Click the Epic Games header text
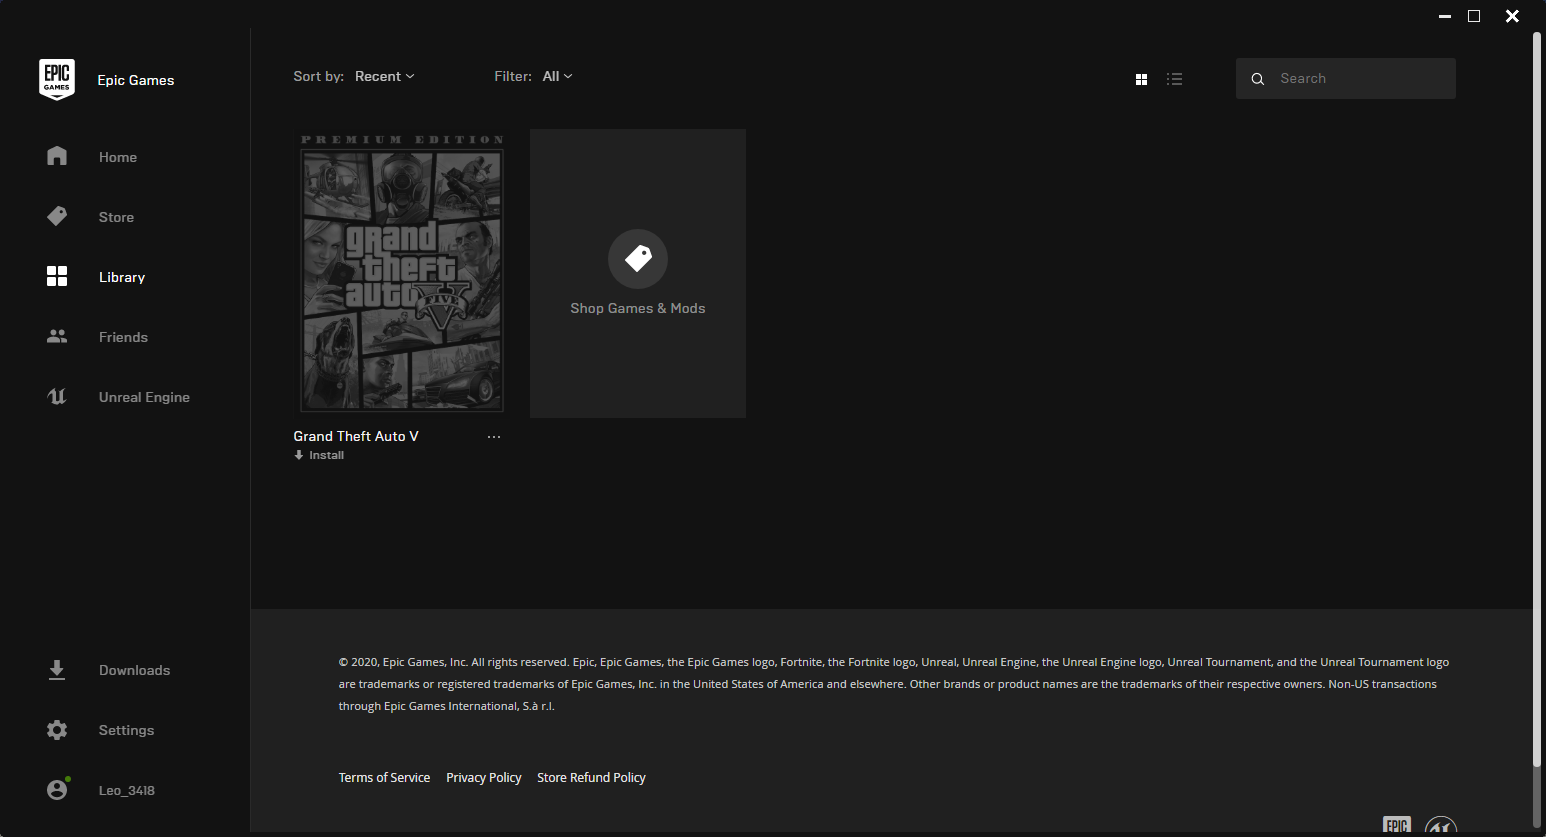Screen dimensions: 1546x837 coord(136,80)
